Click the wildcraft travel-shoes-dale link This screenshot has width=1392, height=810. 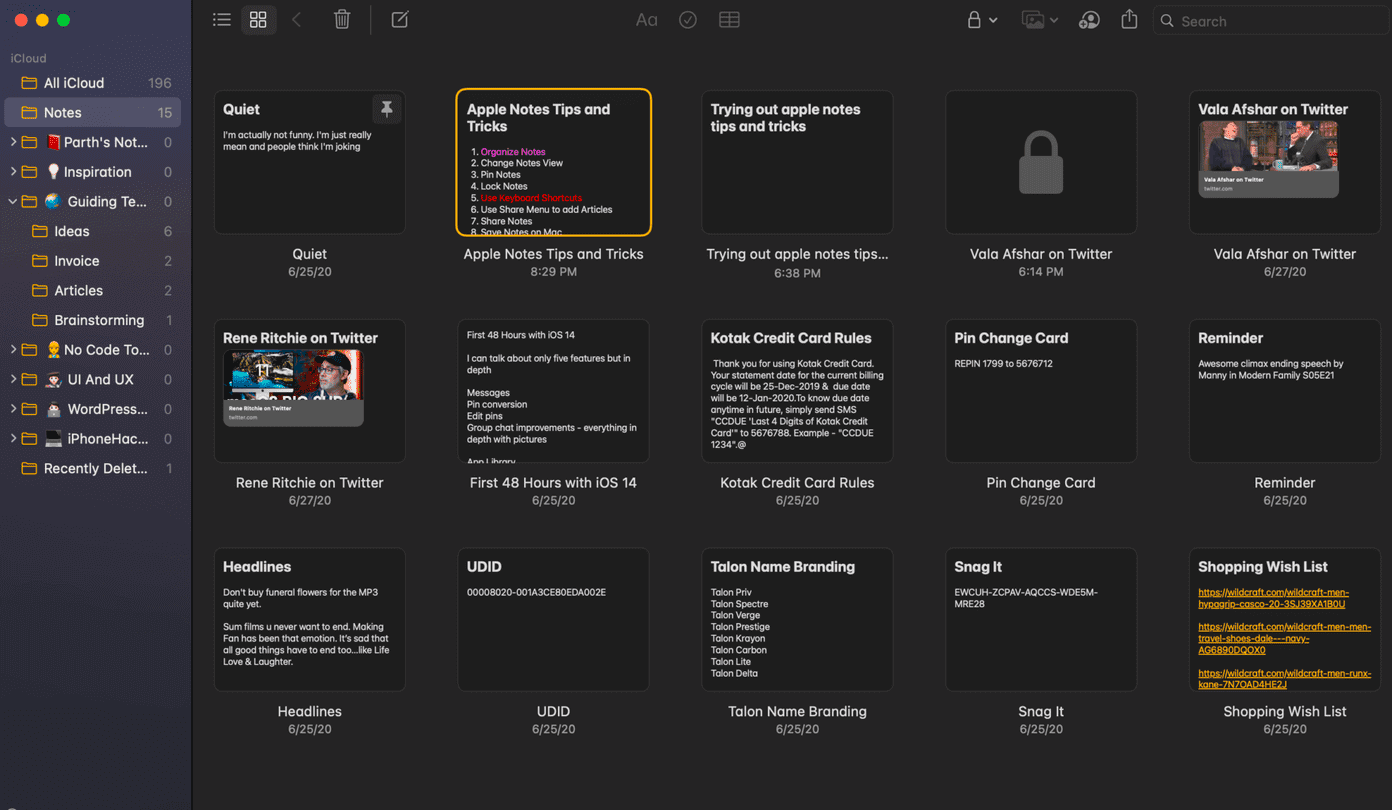click(1284, 638)
